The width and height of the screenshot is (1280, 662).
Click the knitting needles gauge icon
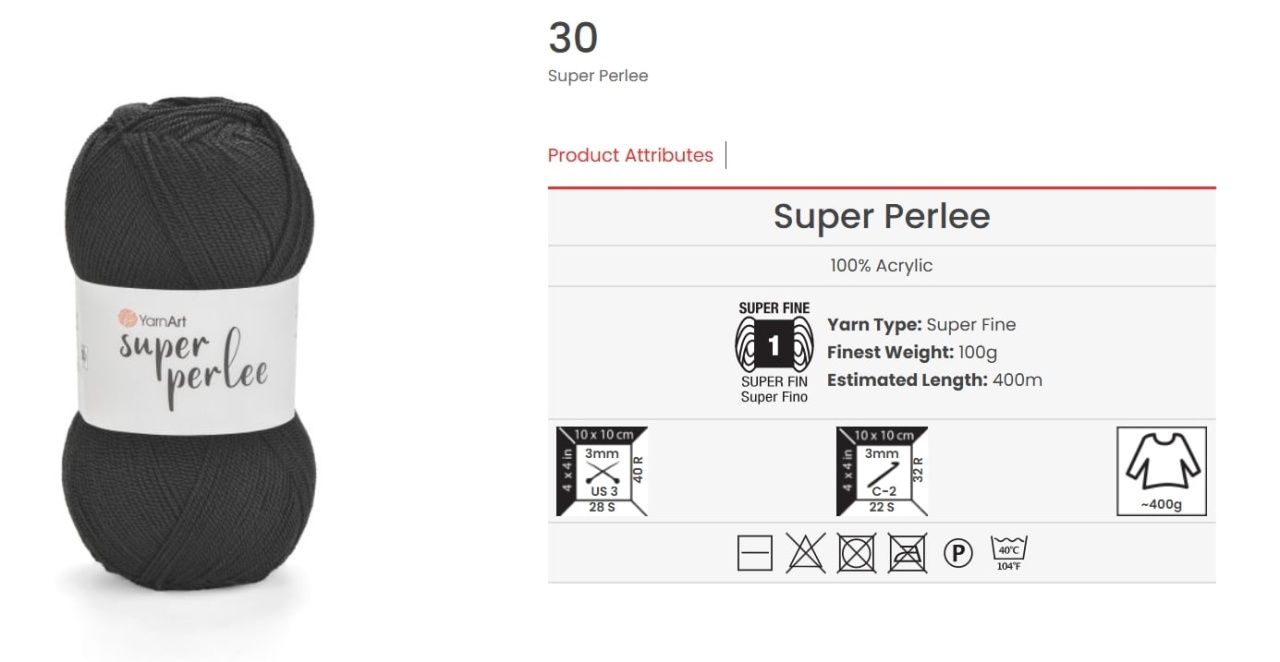[x=602, y=471]
